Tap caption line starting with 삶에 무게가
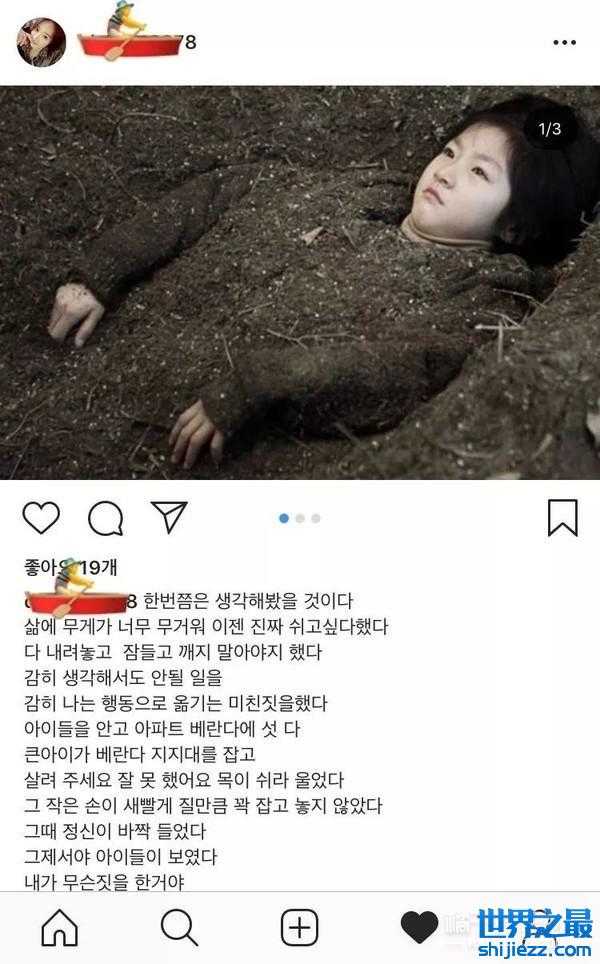This screenshot has height=964, width=600. pyautogui.click(x=206, y=626)
